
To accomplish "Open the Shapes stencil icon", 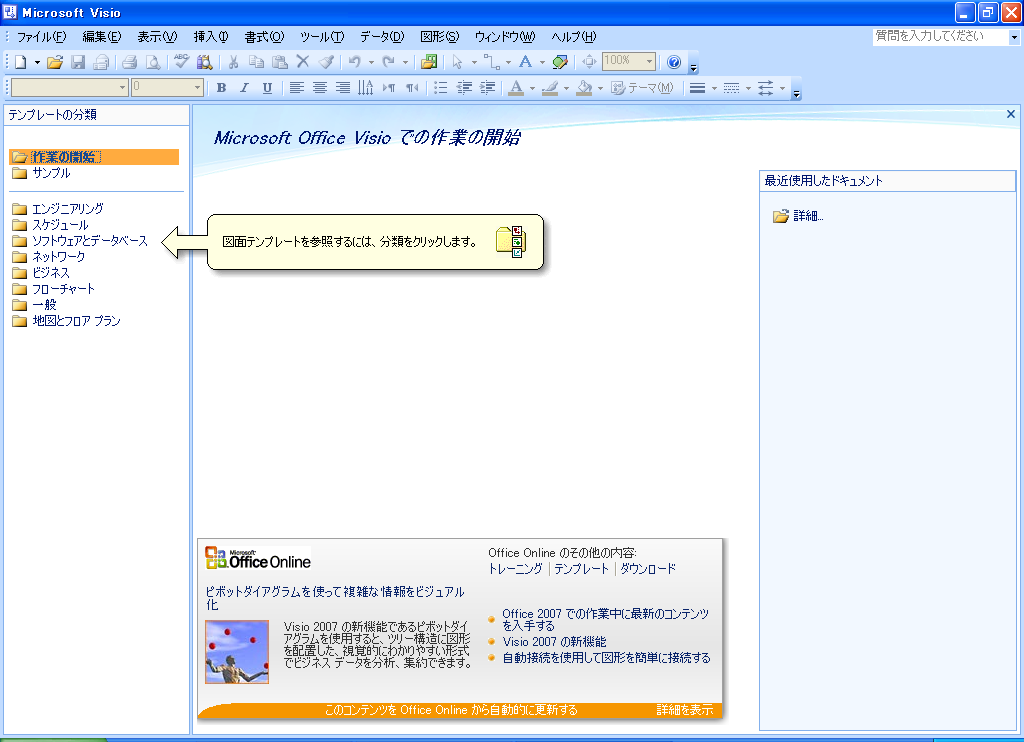I will pyautogui.click(x=429, y=62).
